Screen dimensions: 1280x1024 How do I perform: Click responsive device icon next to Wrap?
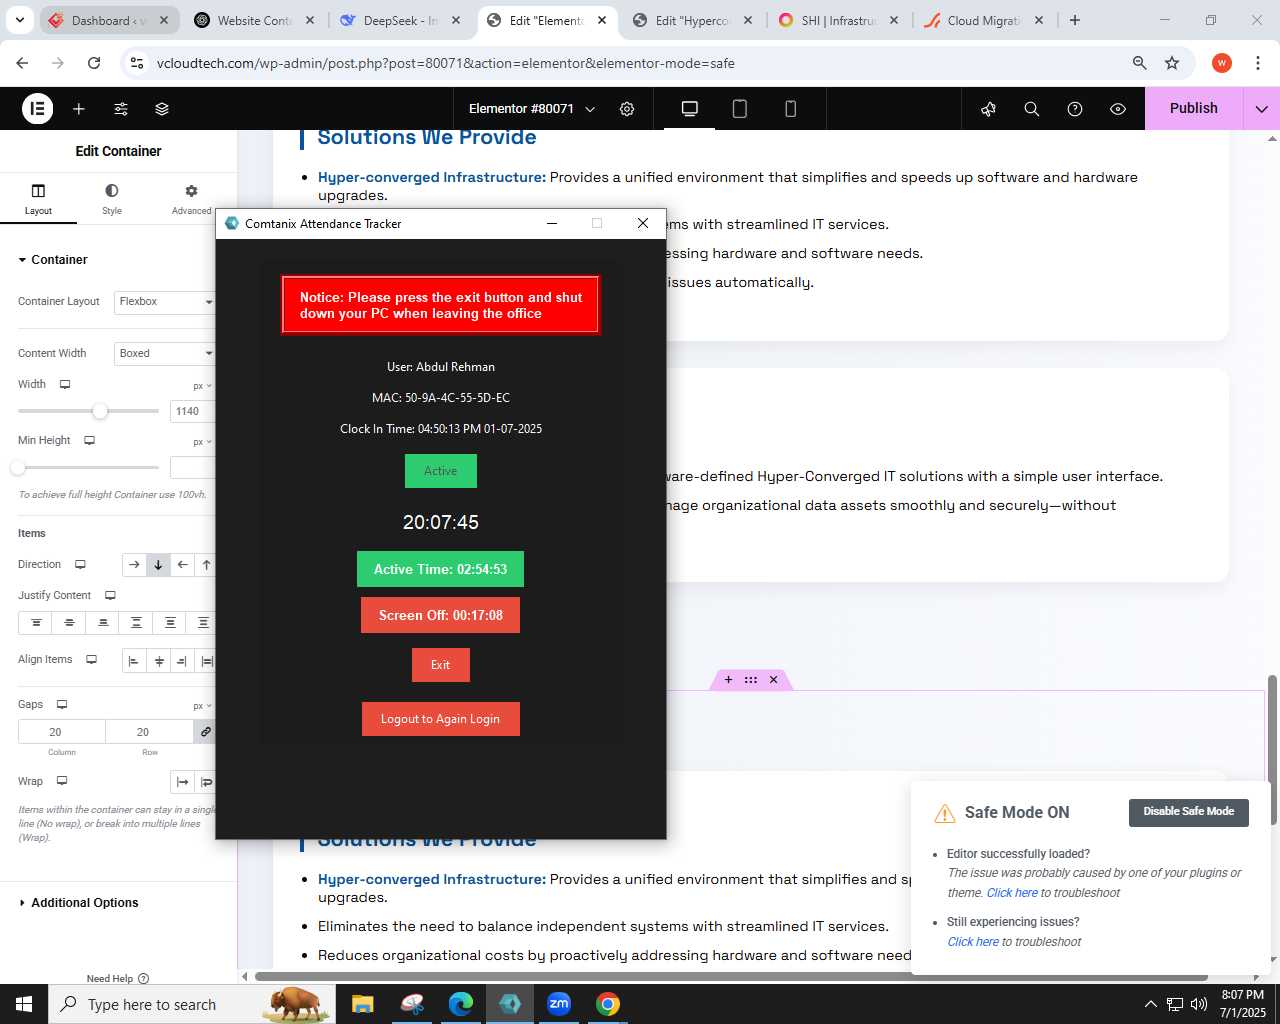[61, 781]
